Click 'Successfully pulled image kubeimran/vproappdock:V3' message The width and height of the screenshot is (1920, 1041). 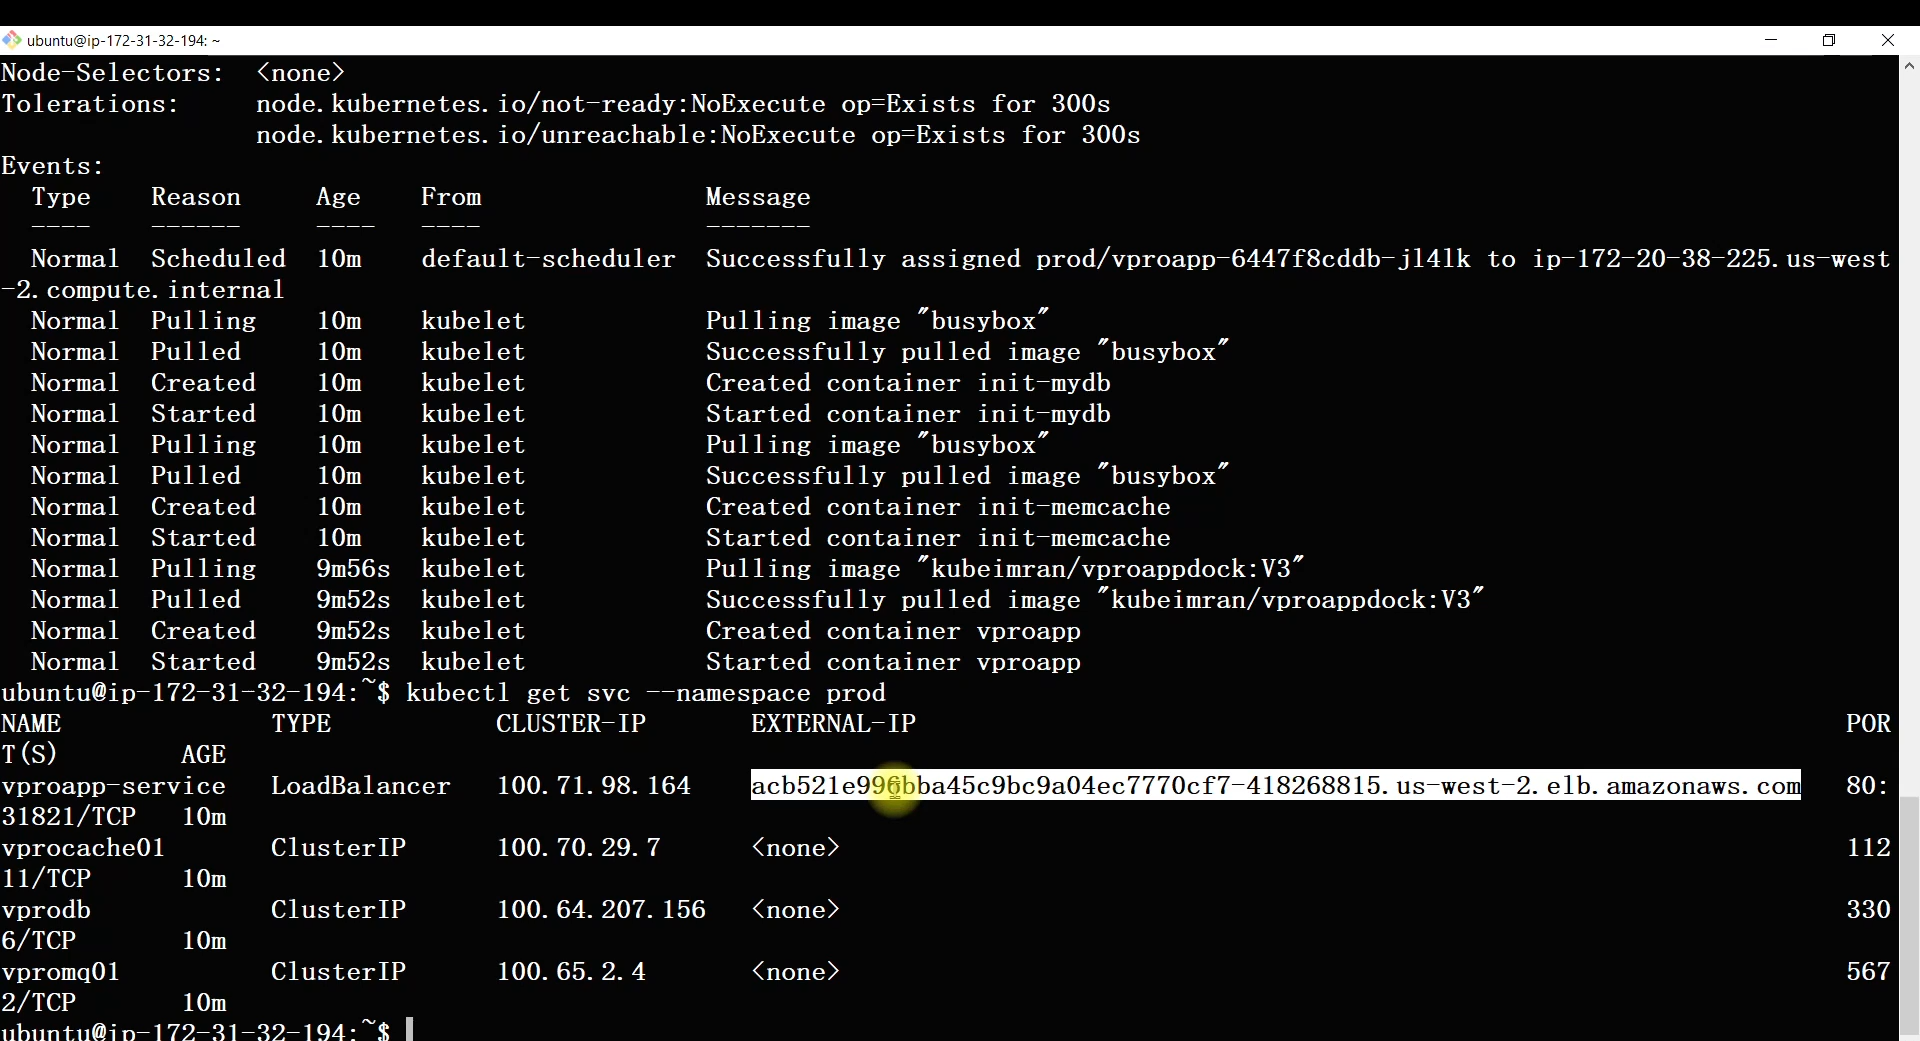(1095, 600)
